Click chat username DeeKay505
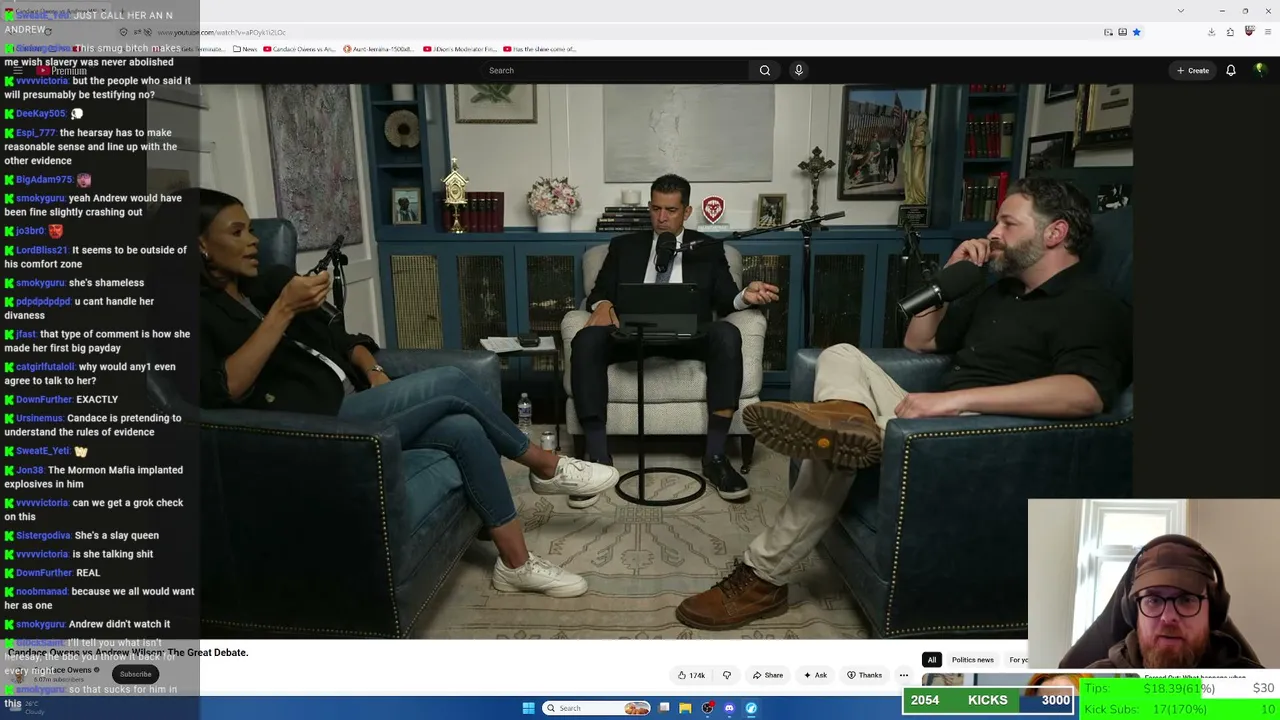 pos(41,113)
